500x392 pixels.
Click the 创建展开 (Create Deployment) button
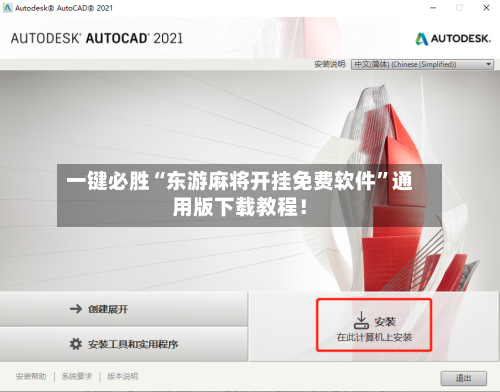pyautogui.click(x=124, y=309)
